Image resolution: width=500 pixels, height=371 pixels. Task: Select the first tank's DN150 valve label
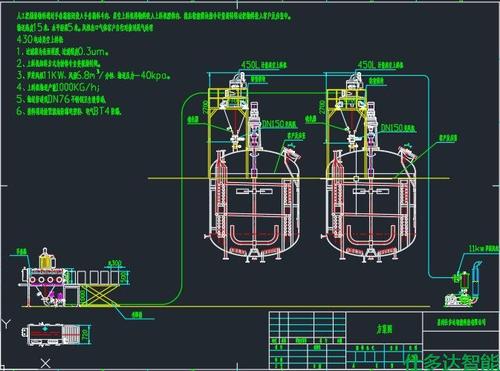pyautogui.click(x=279, y=124)
